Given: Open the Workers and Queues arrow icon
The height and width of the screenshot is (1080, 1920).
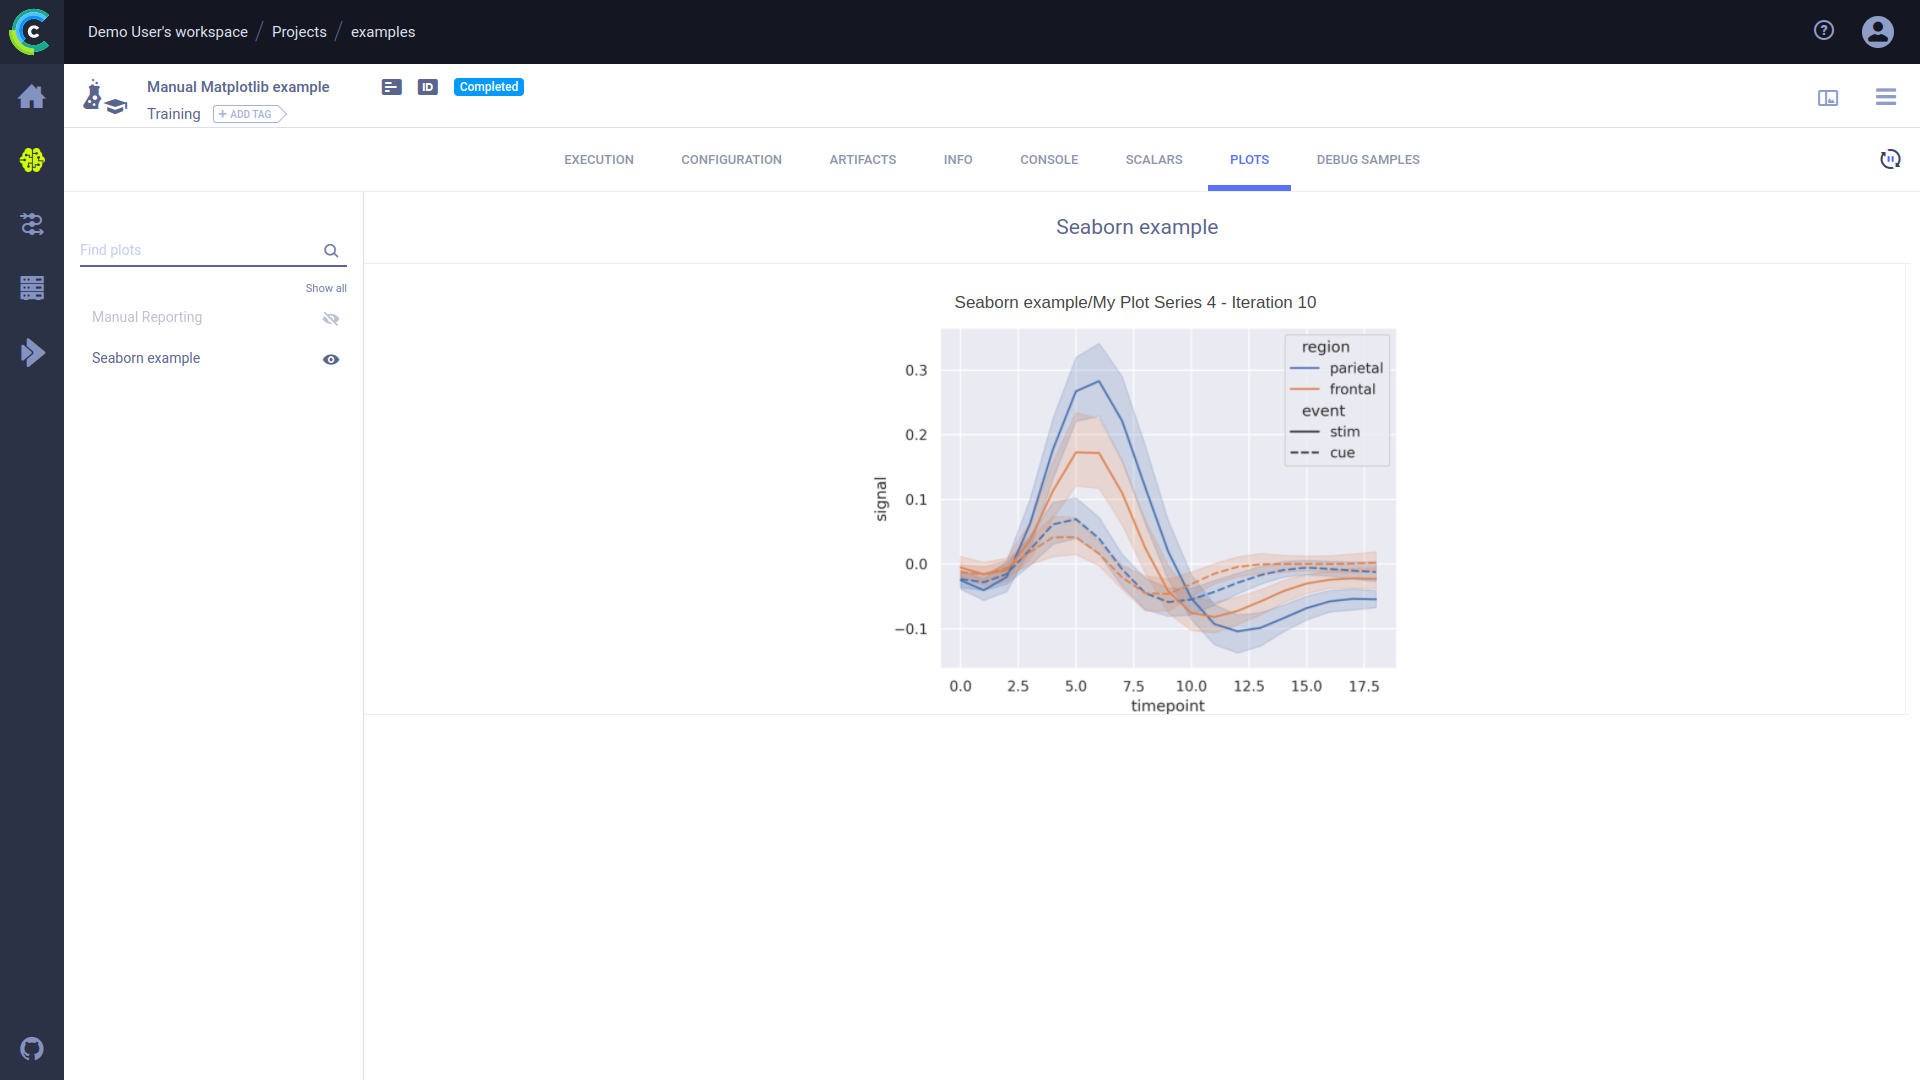Looking at the screenshot, I should pos(32,352).
